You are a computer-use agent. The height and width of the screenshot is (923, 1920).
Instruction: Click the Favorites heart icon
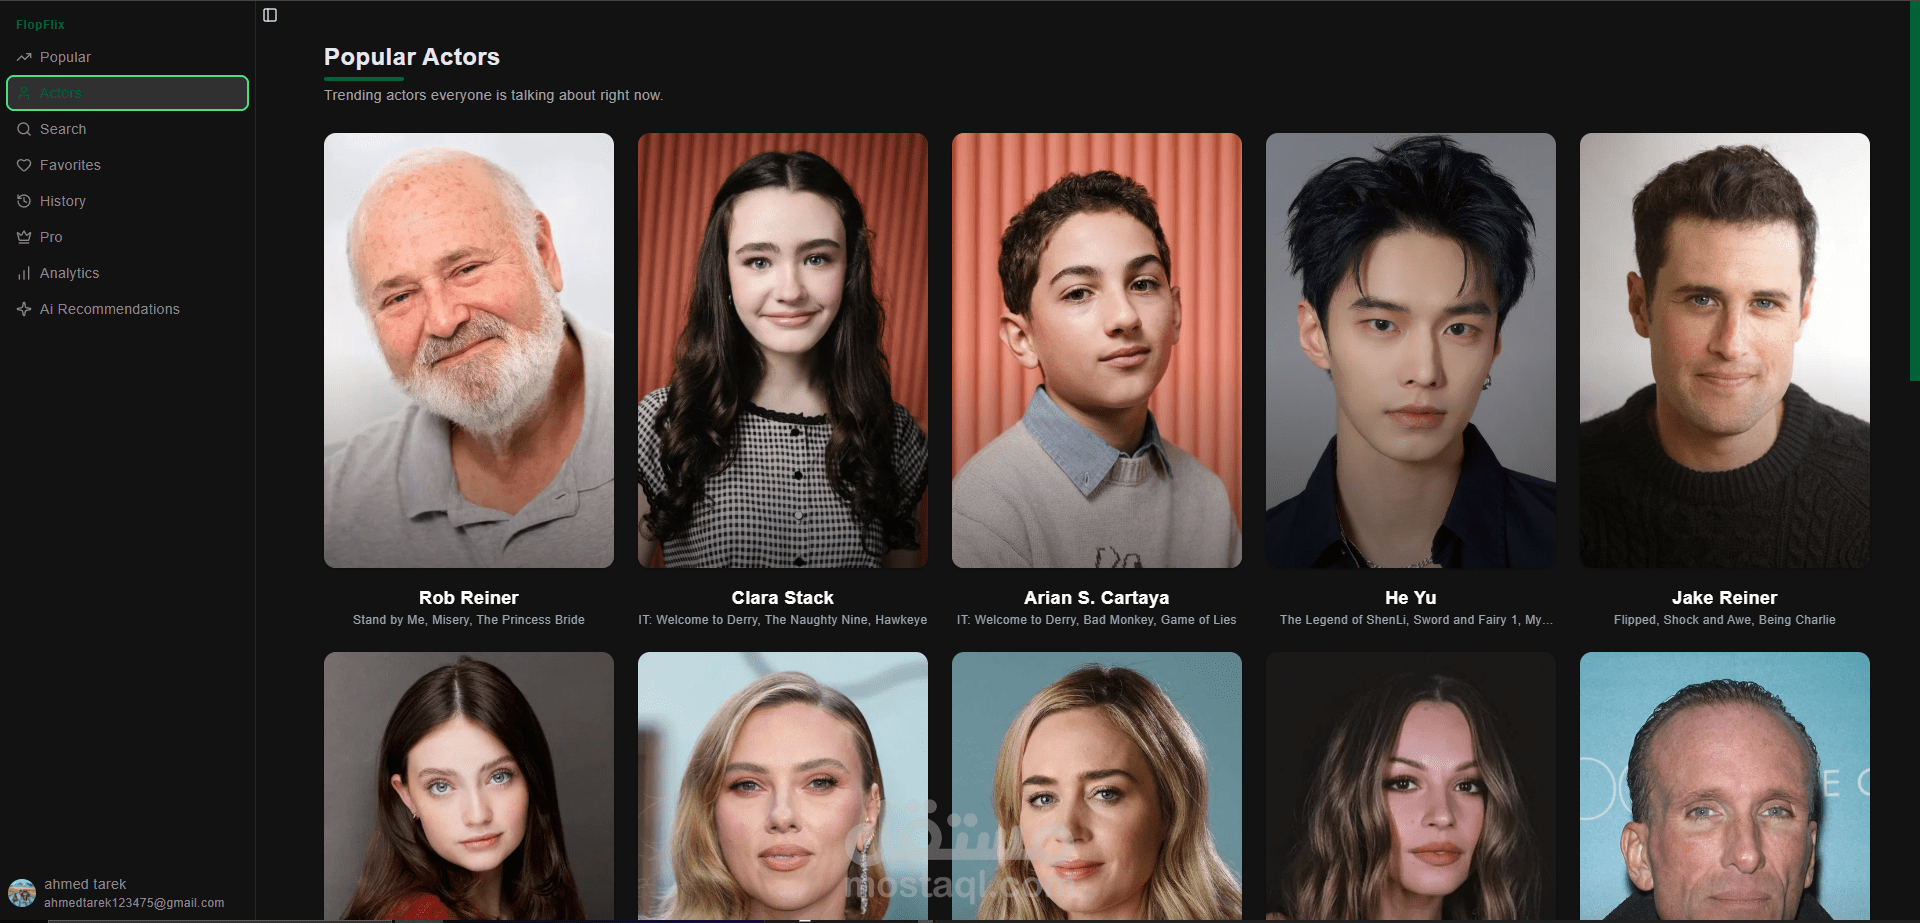(24, 165)
